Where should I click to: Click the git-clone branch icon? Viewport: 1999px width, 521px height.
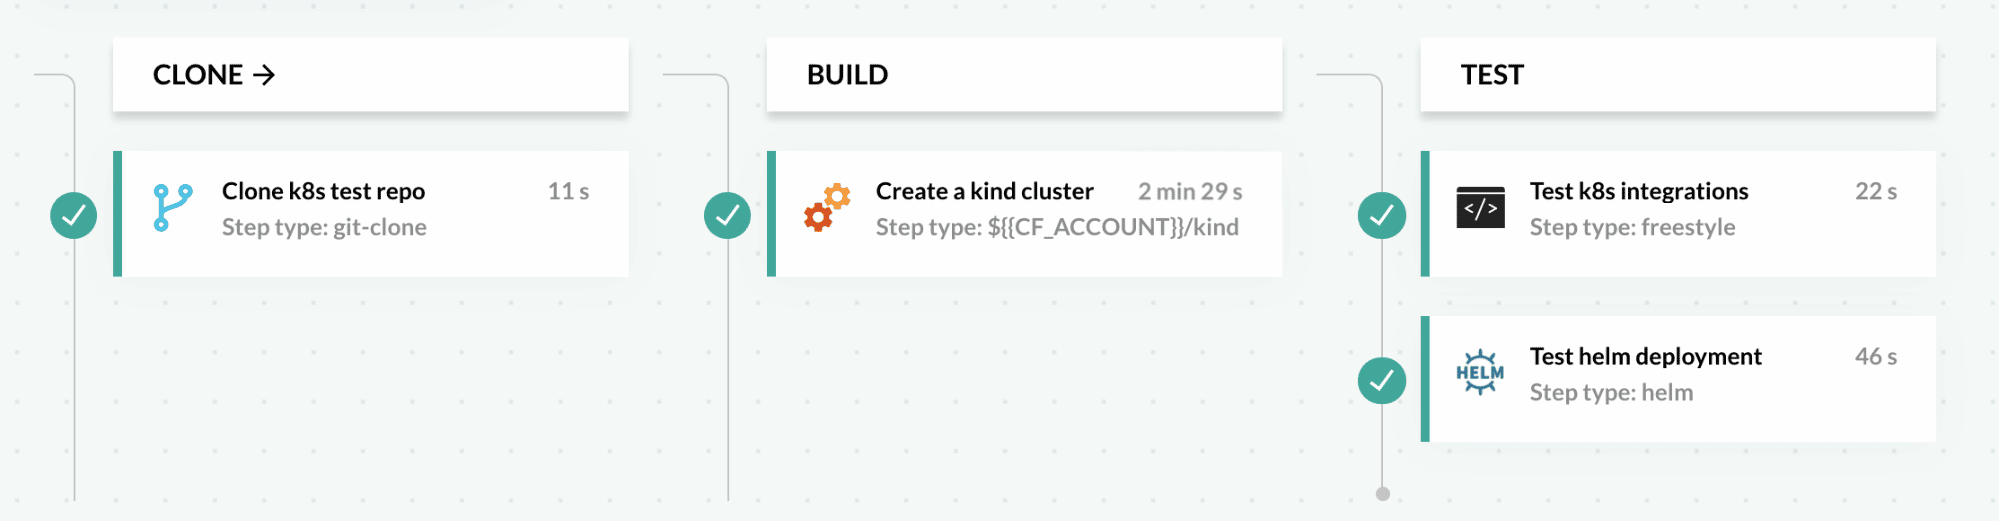[x=172, y=208]
